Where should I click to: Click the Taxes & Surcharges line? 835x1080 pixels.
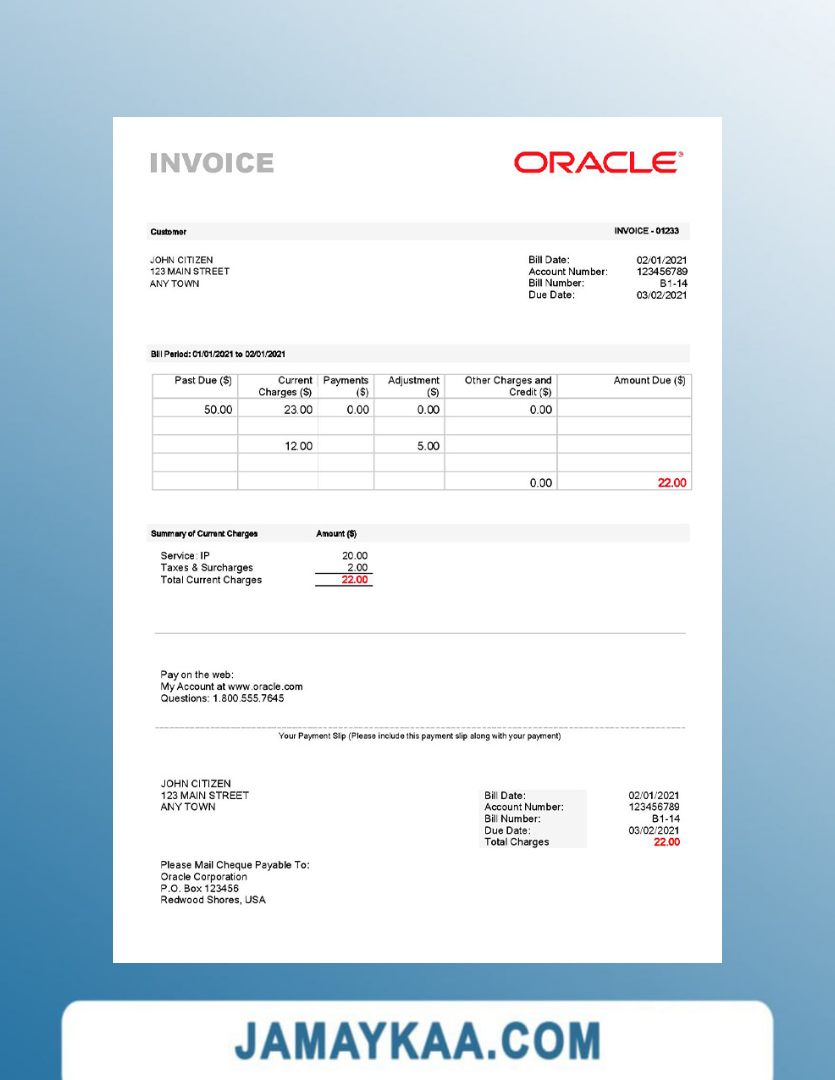(206, 568)
